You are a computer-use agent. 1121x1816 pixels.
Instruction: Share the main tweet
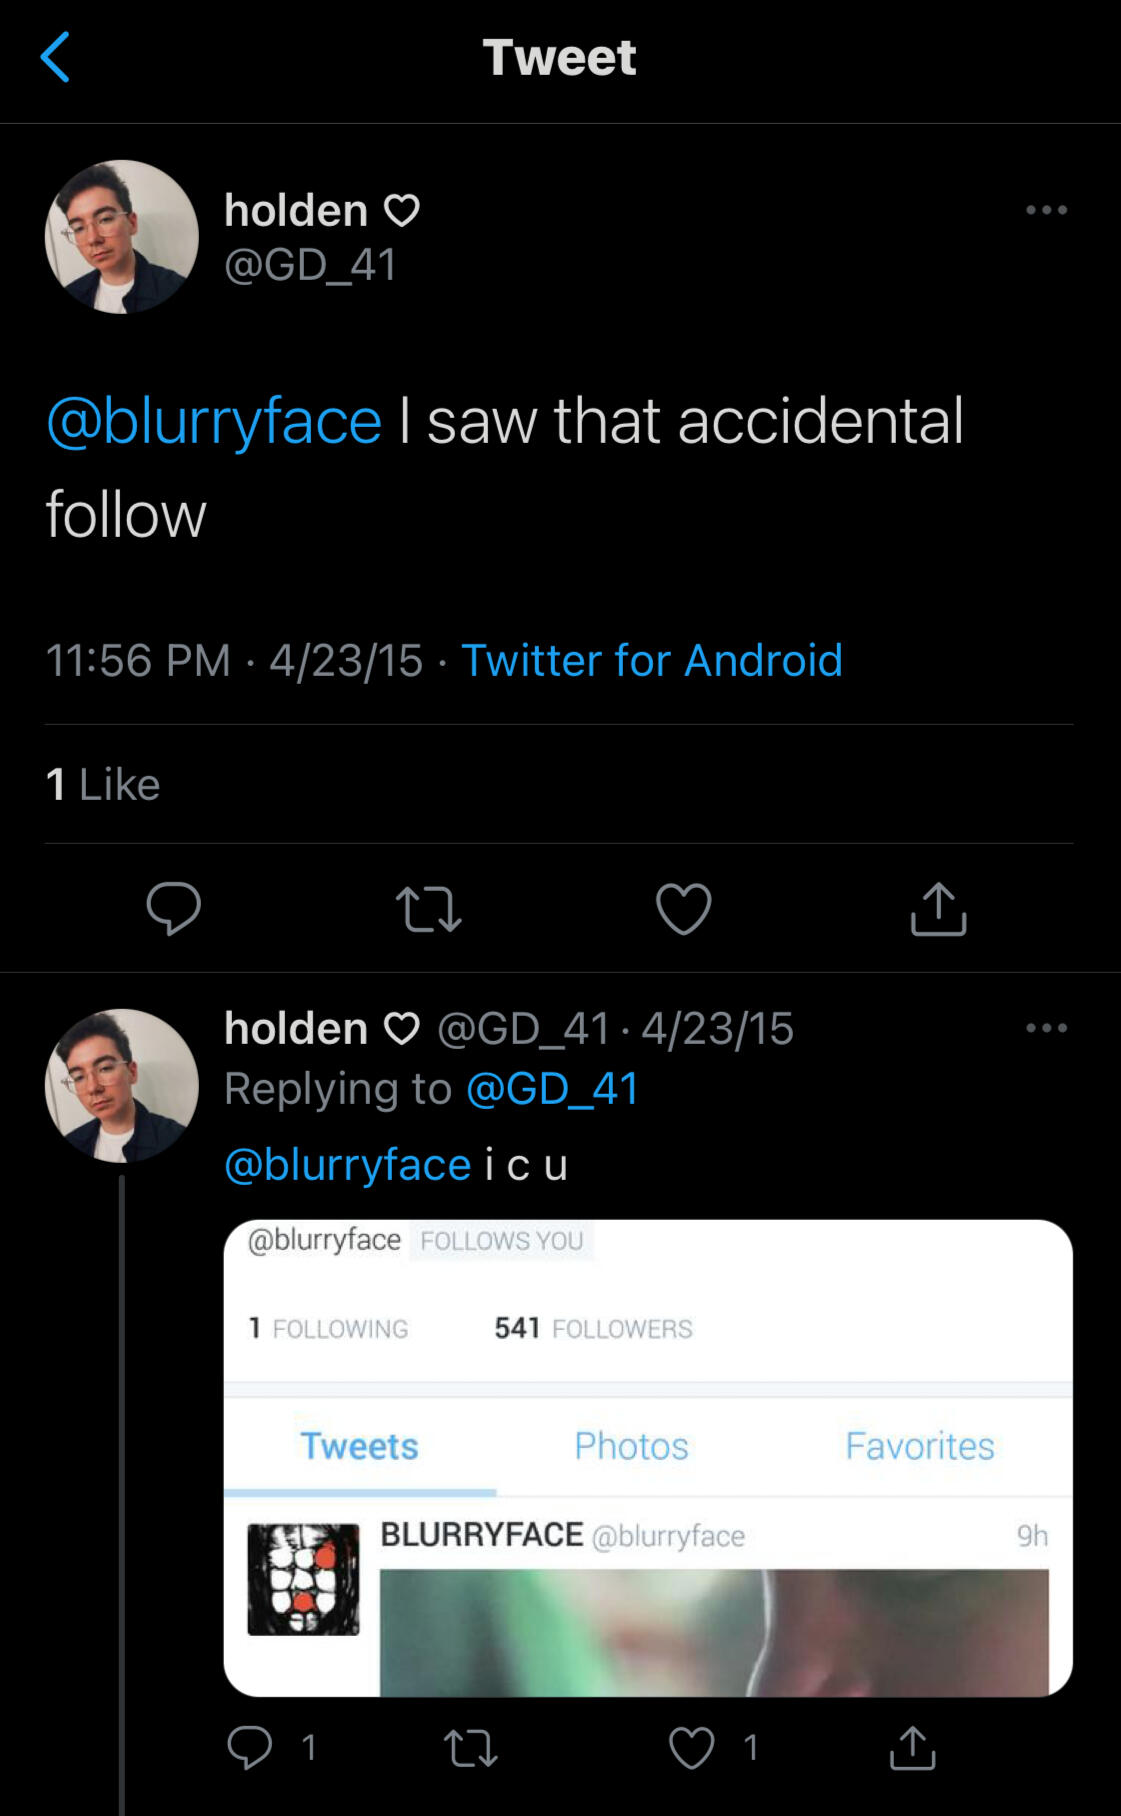pos(938,908)
